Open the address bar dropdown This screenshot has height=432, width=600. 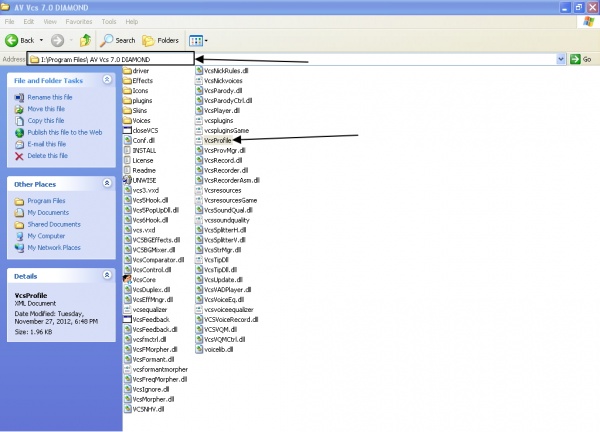tap(561, 59)
